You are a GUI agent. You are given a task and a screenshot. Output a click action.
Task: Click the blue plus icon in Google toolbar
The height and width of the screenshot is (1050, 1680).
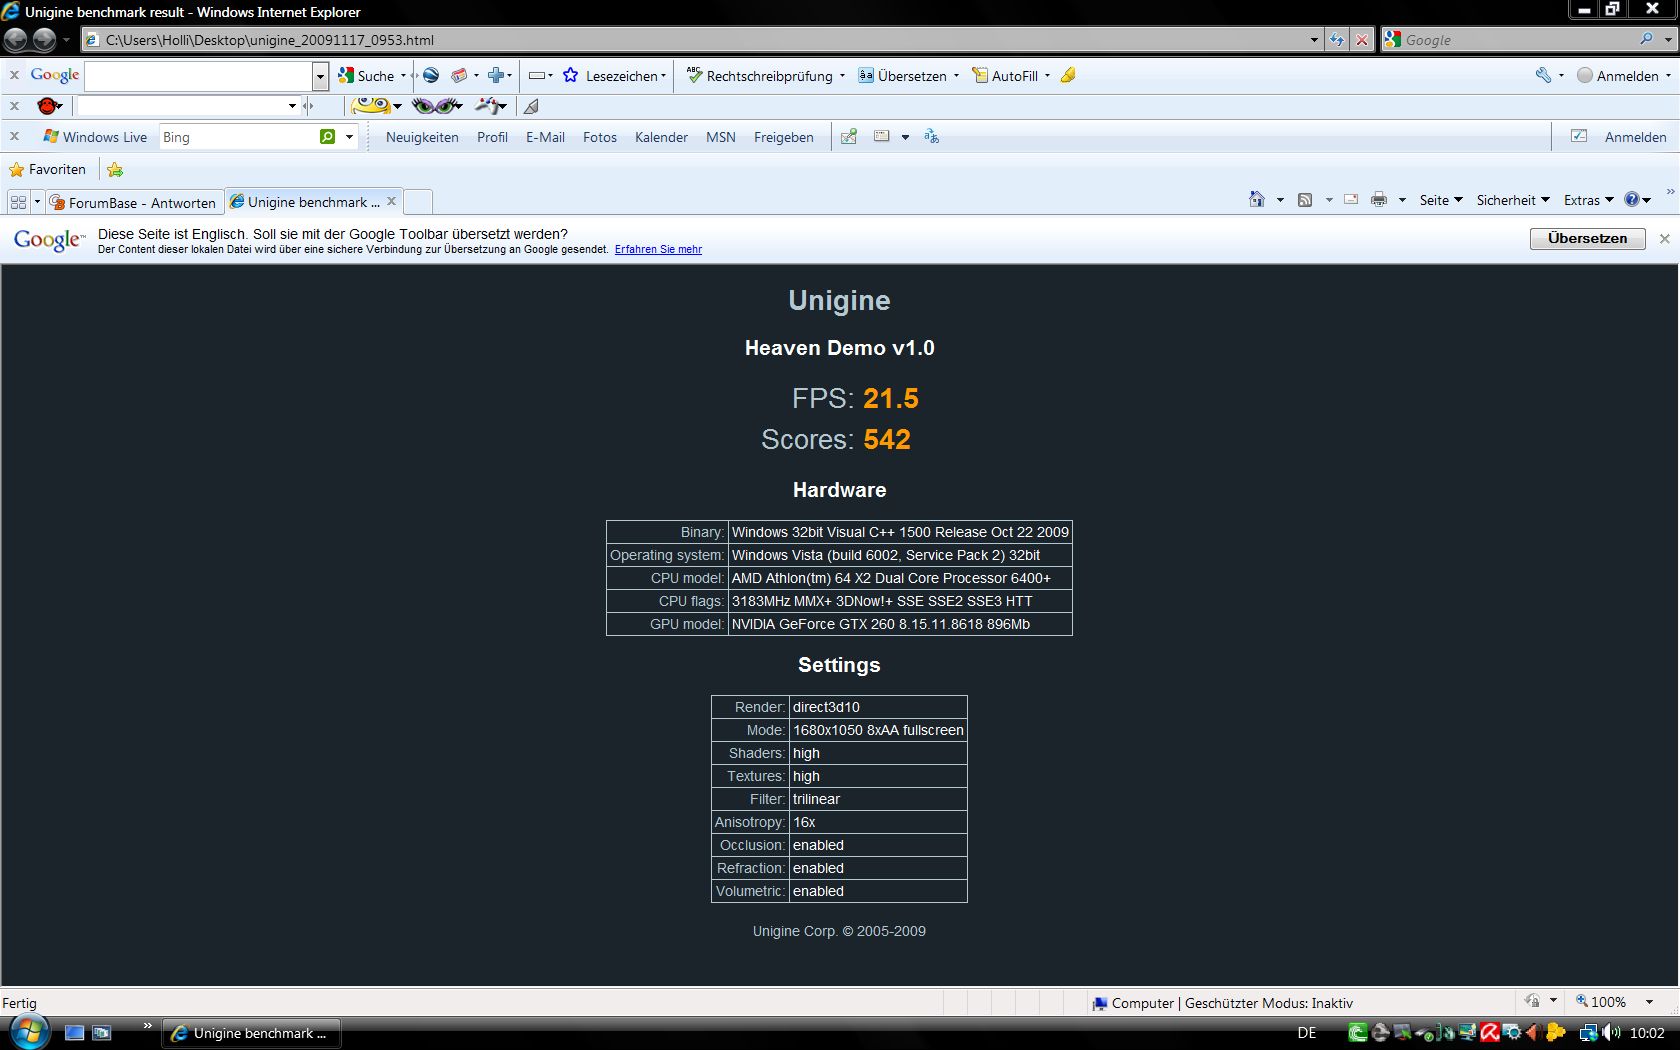coord(495,75)
